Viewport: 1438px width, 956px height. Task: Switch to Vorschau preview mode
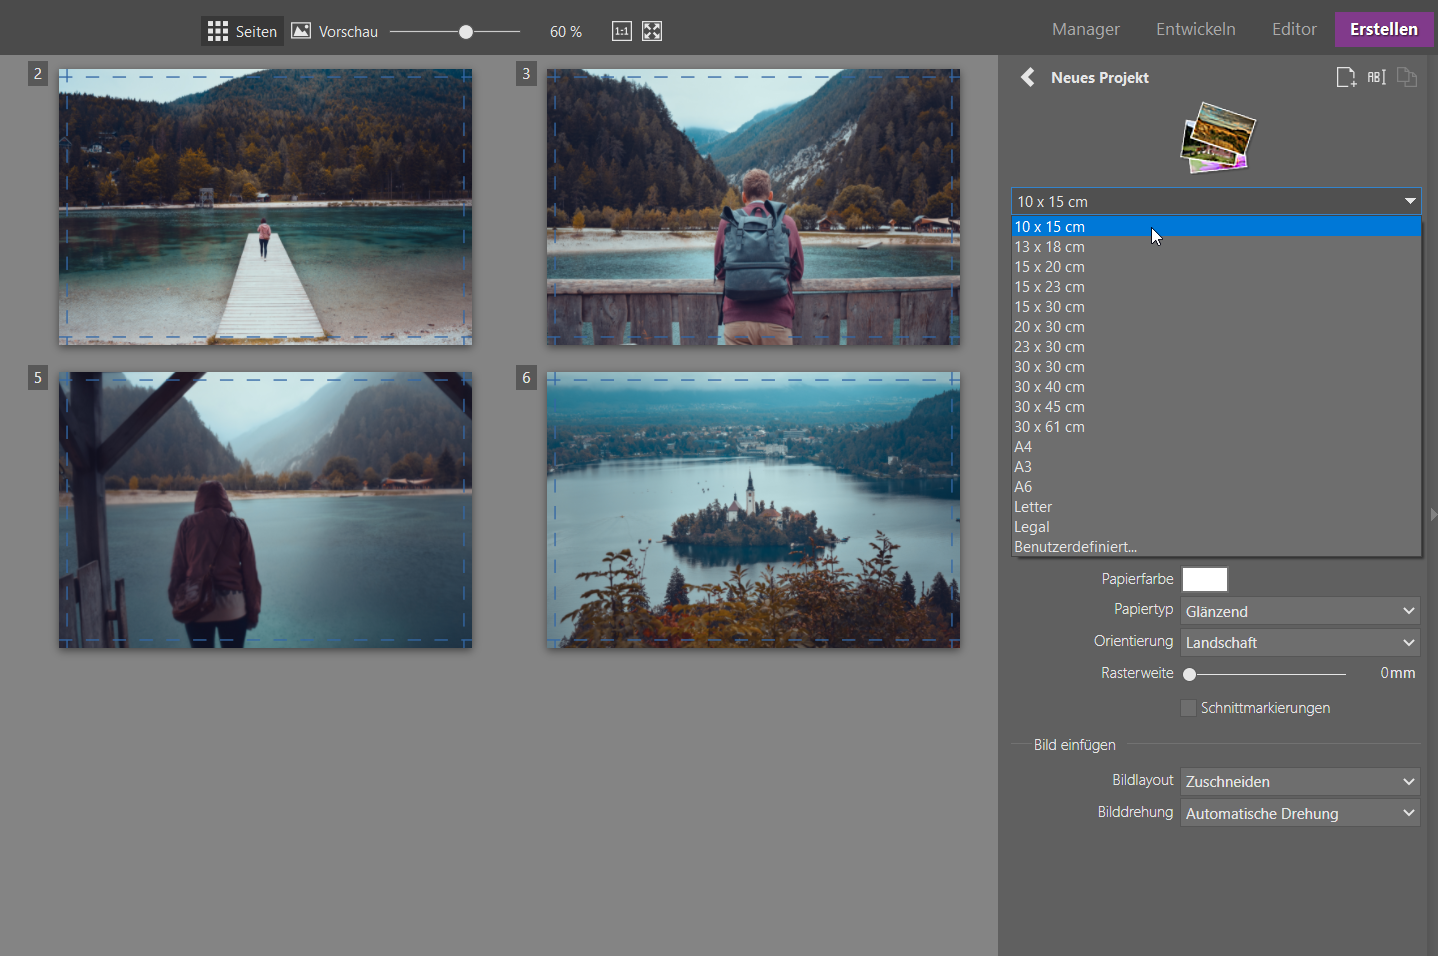point(335,31)
